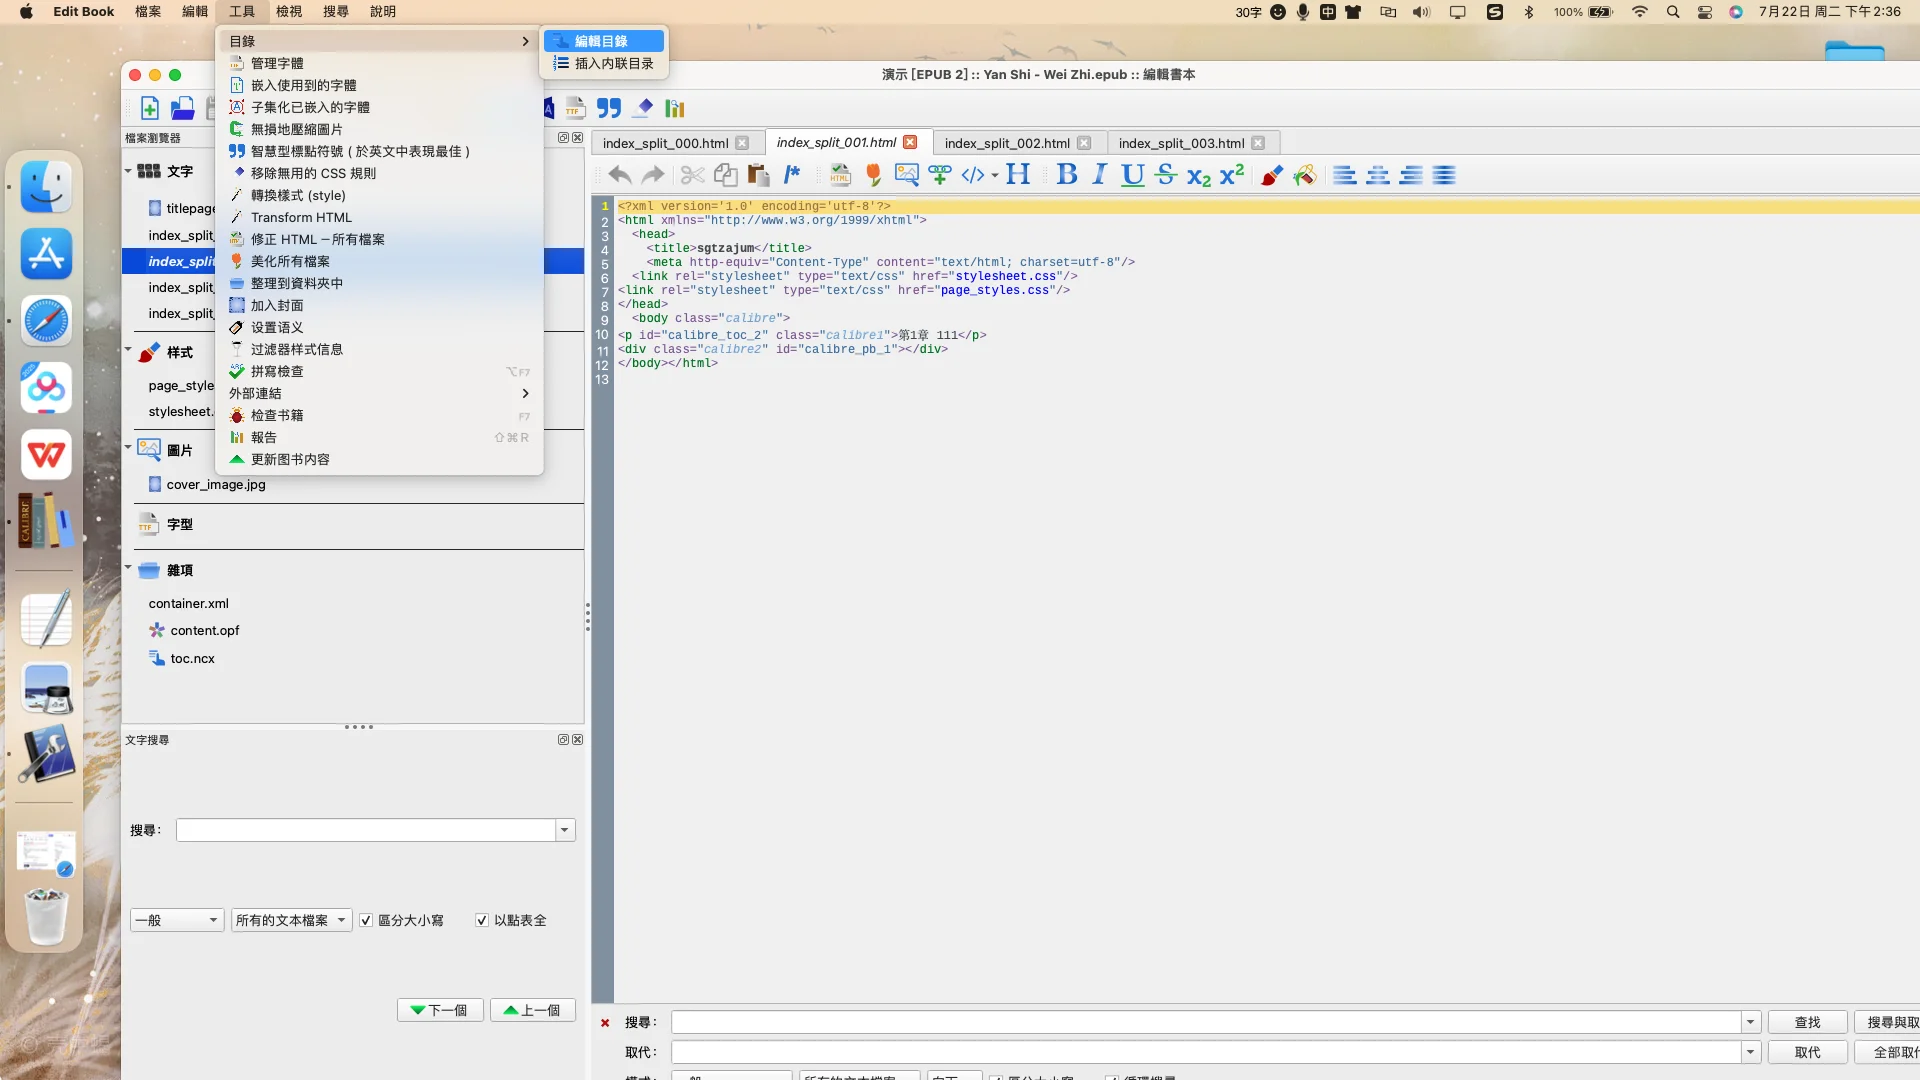1920x1080 pixels.
Task: Click the 取代 button
Action: [x=1807, y=1052]
